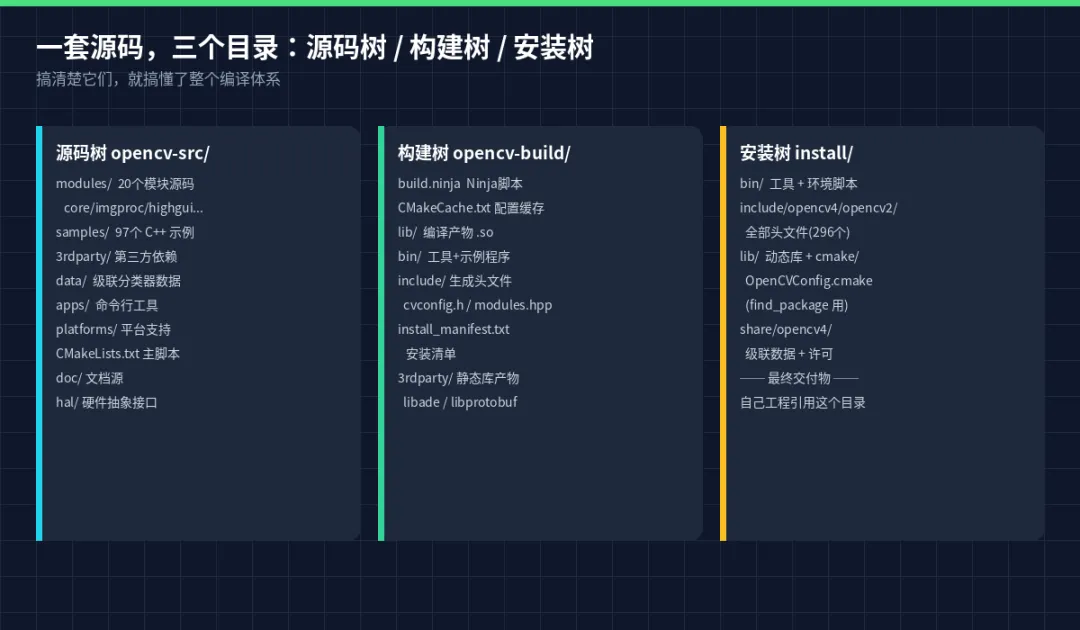Click the line share/opencv4/
Screen dimensions: 1080x630
(786, 330)
